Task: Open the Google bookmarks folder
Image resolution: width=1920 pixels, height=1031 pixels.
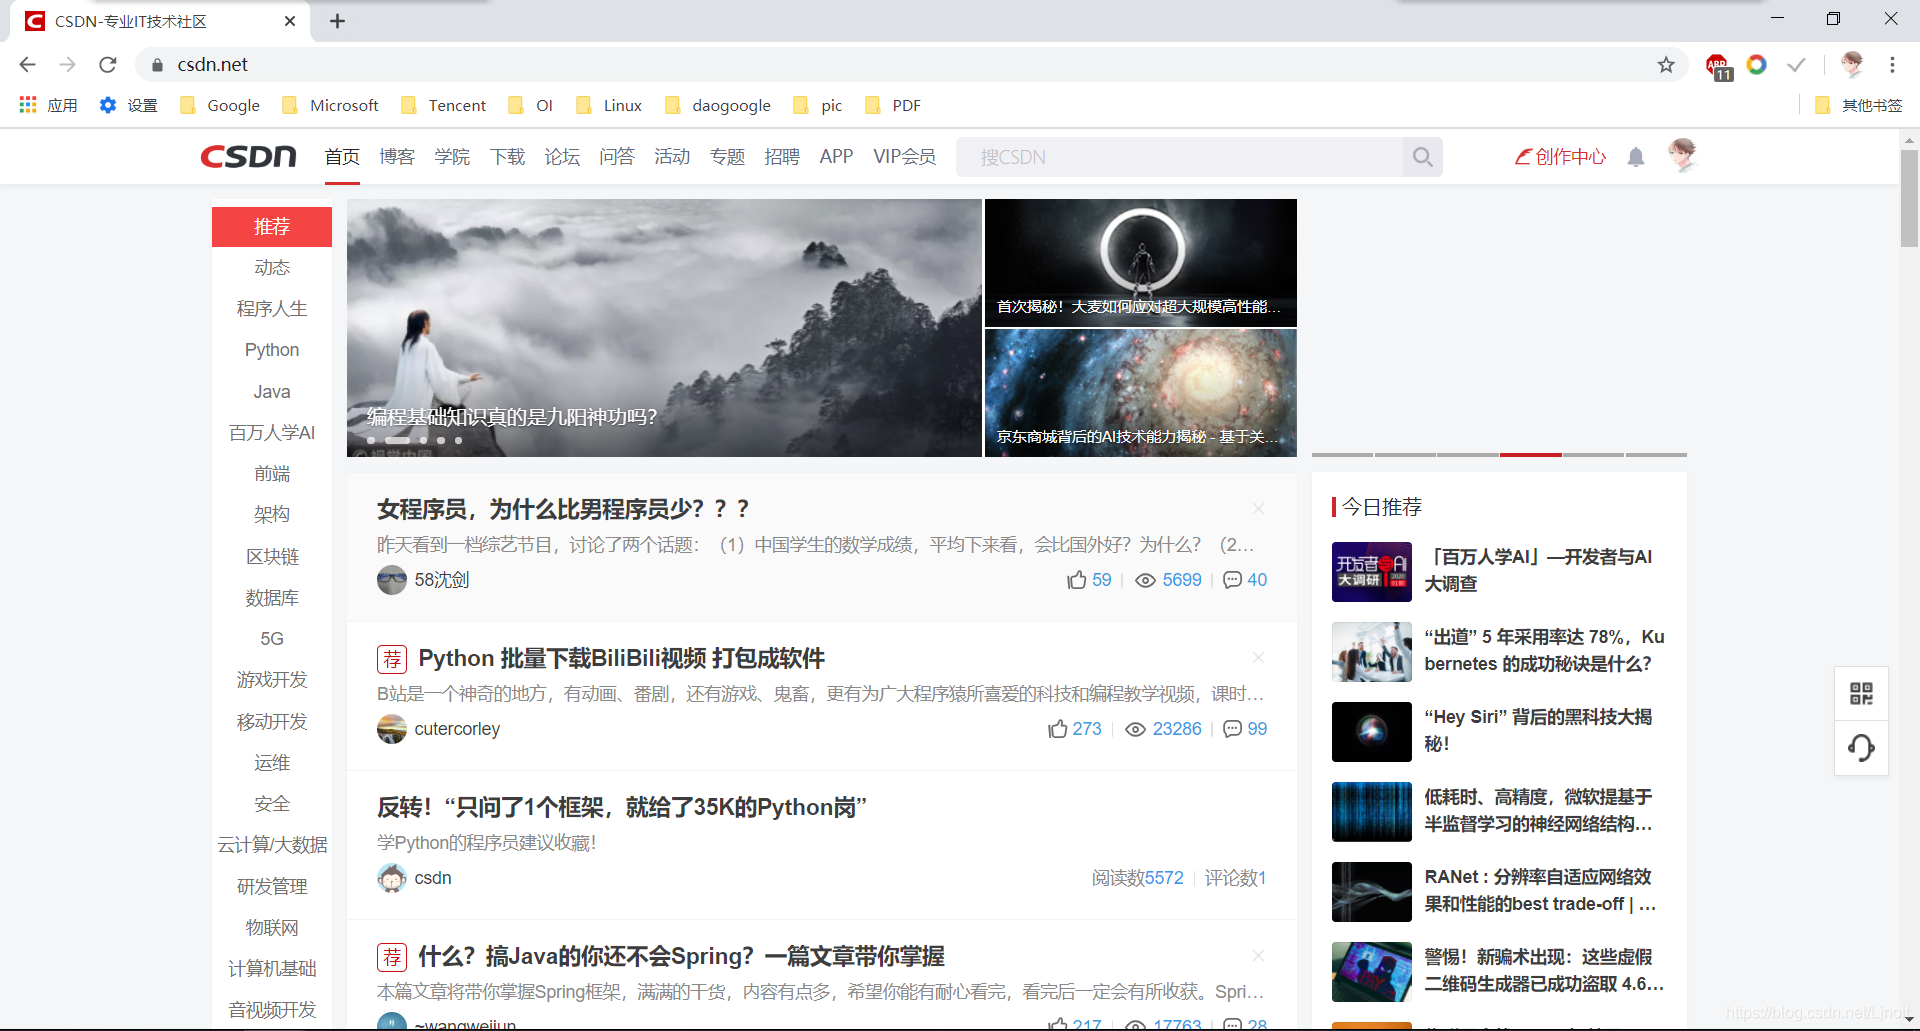Action: pos(220,105)
